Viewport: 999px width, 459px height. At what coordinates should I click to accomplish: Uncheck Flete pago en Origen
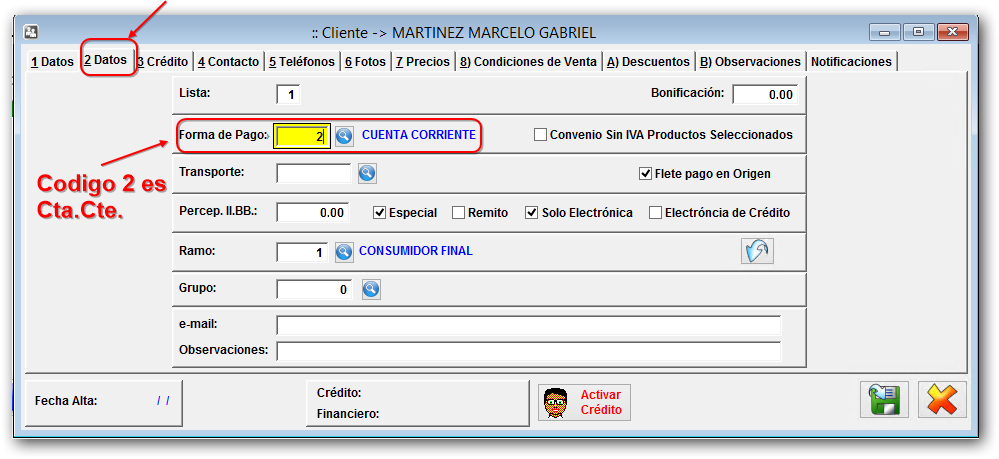click(645, 173)
